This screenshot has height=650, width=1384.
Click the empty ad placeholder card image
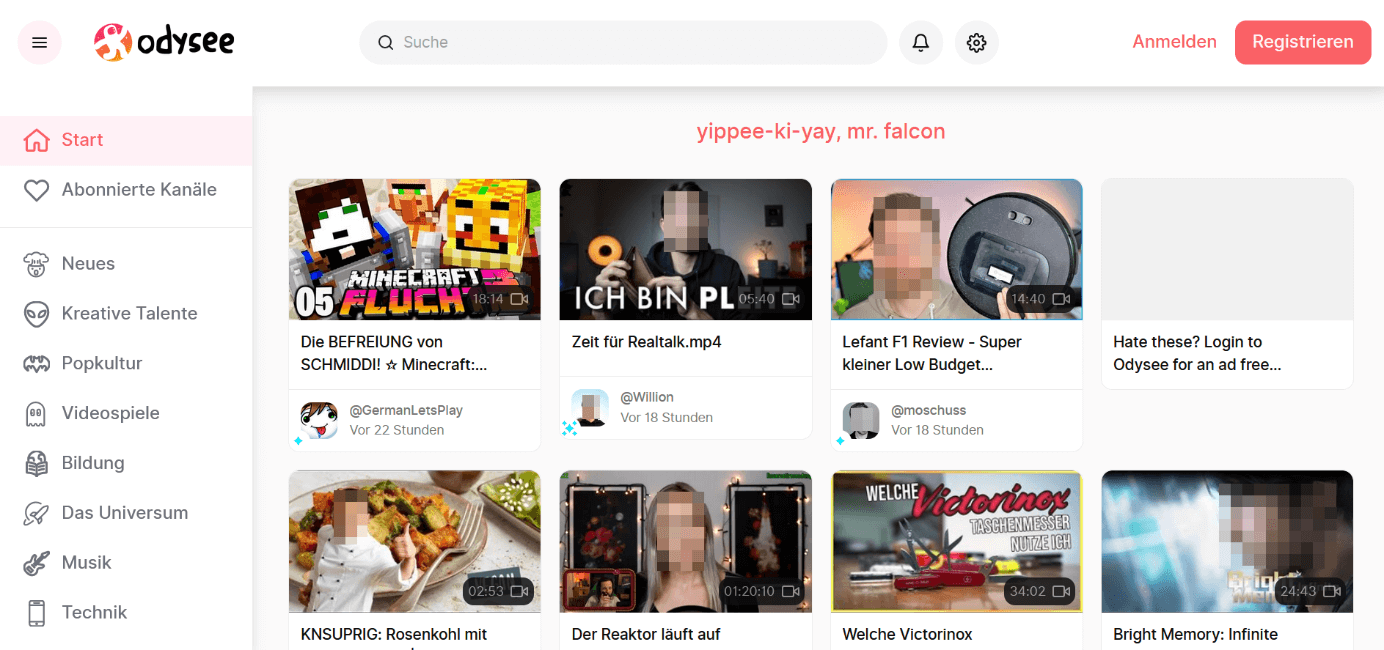coord(1227,249)
